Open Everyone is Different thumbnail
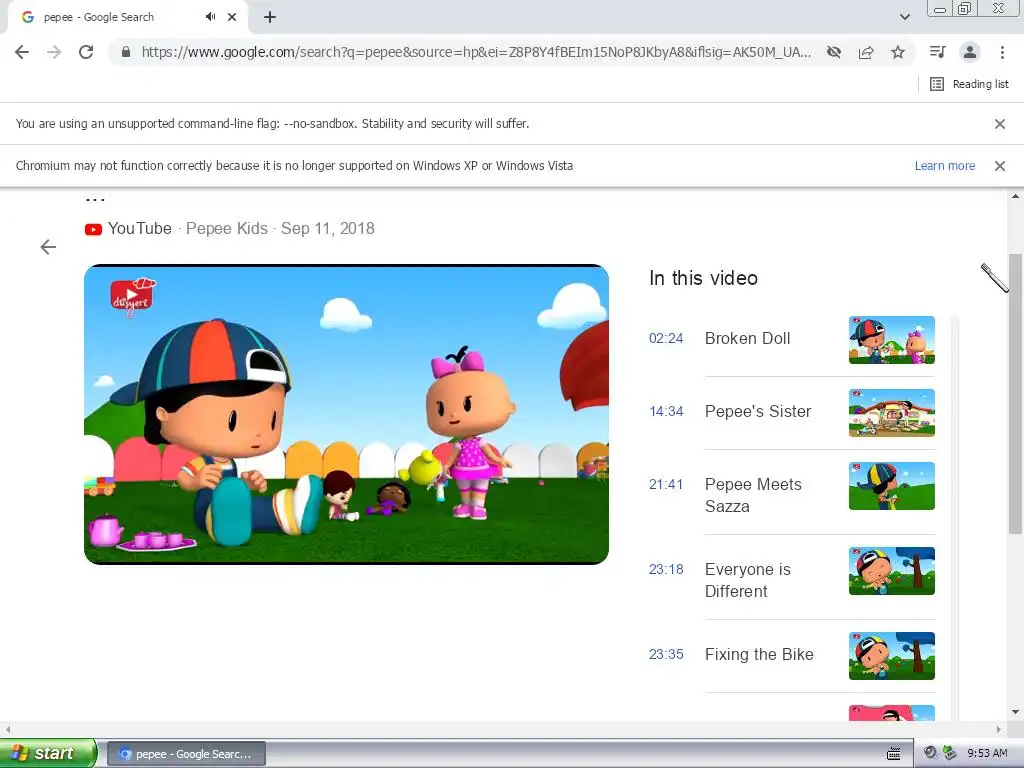Viewport: 1024px width, 768px height. tap(891, 571)
